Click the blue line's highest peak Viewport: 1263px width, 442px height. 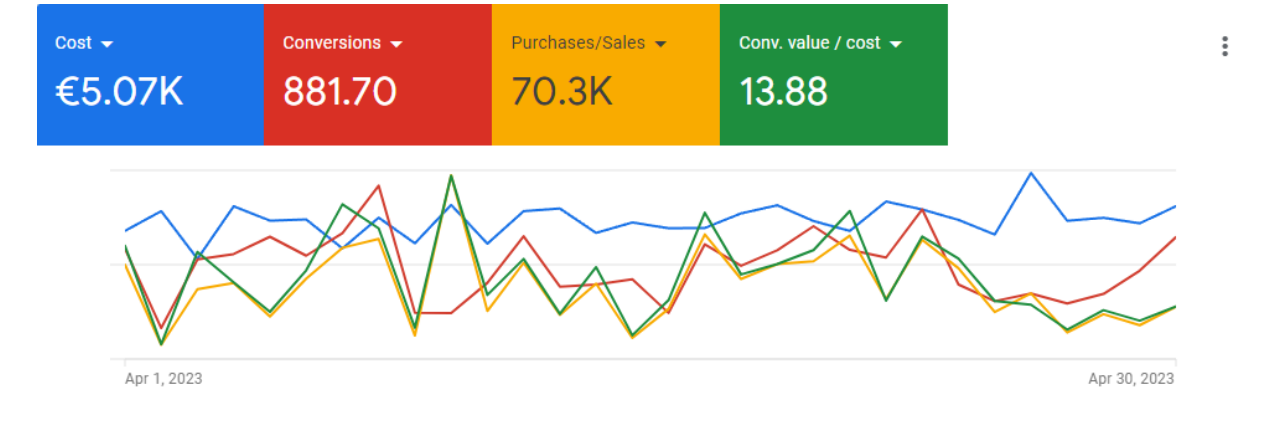point(1031,173)
